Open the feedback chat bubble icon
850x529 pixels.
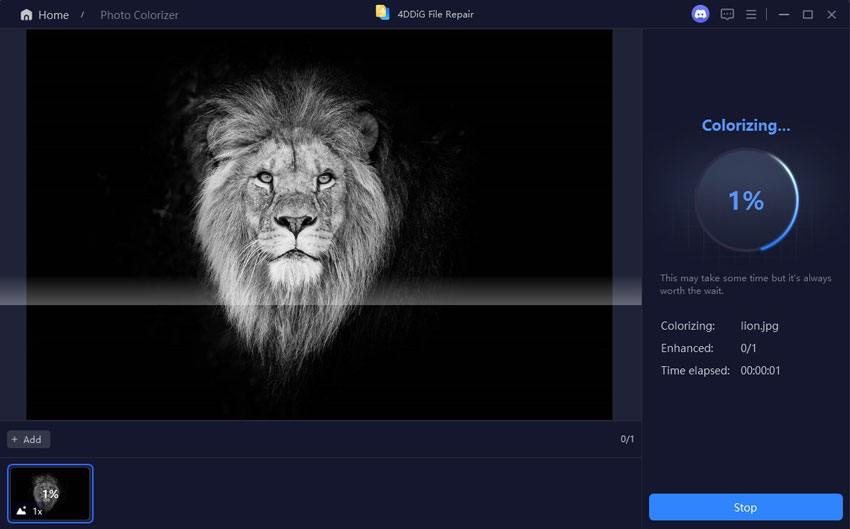tap(727, 14)
